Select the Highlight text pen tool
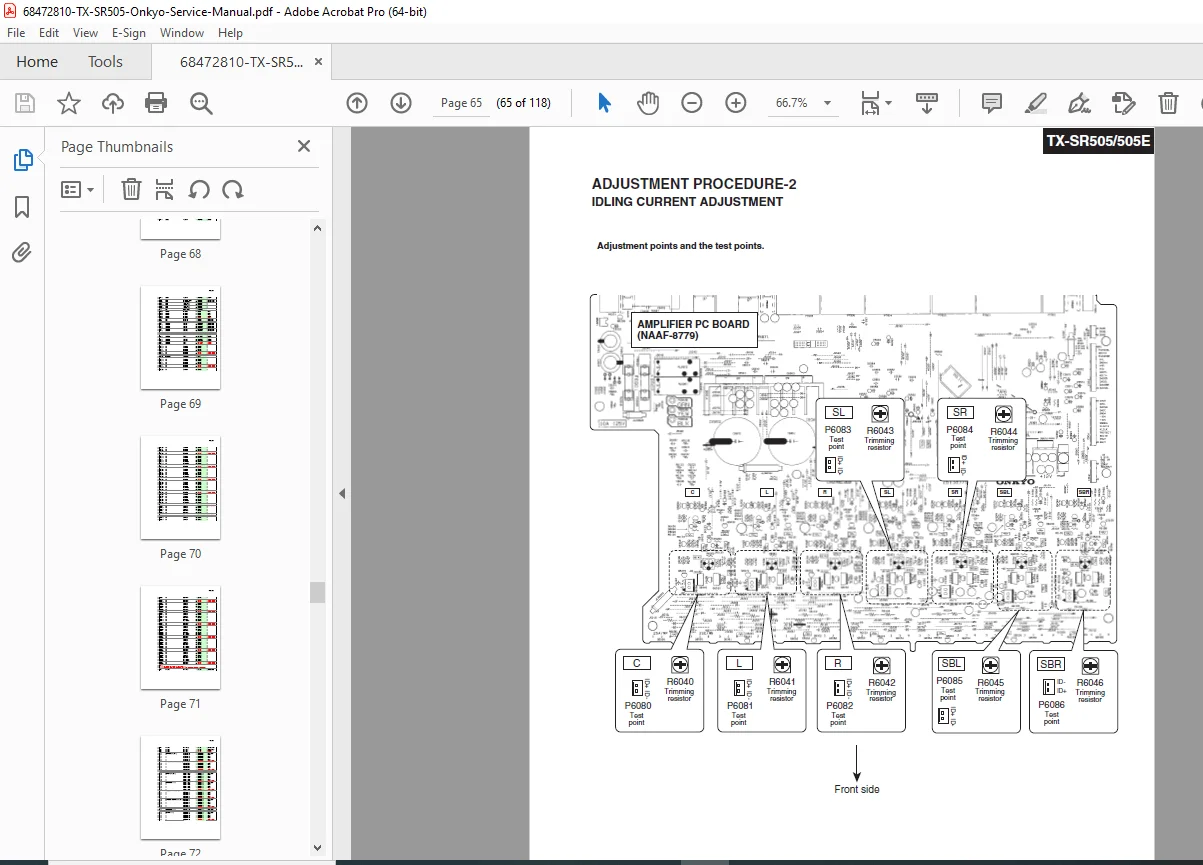The image size is (1203, 865). coord(1036,103)
